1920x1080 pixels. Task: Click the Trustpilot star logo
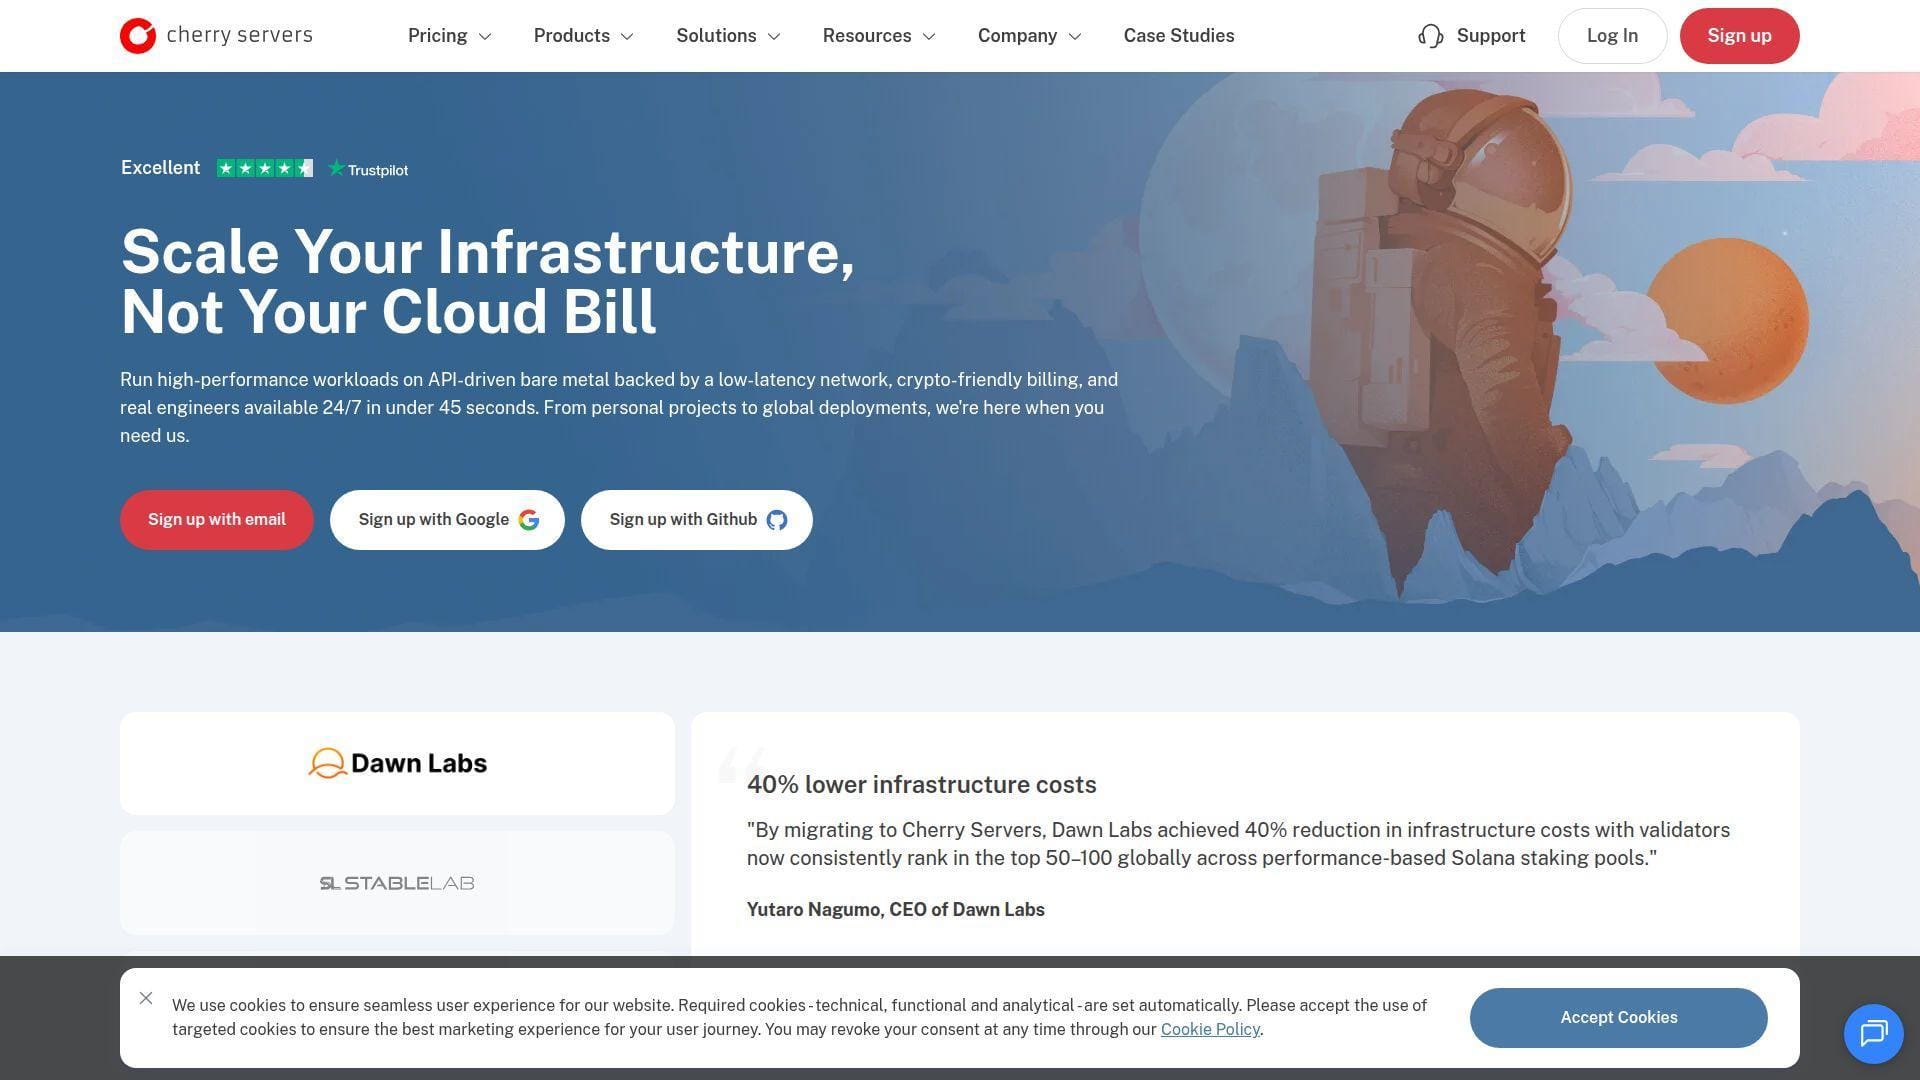337,168
